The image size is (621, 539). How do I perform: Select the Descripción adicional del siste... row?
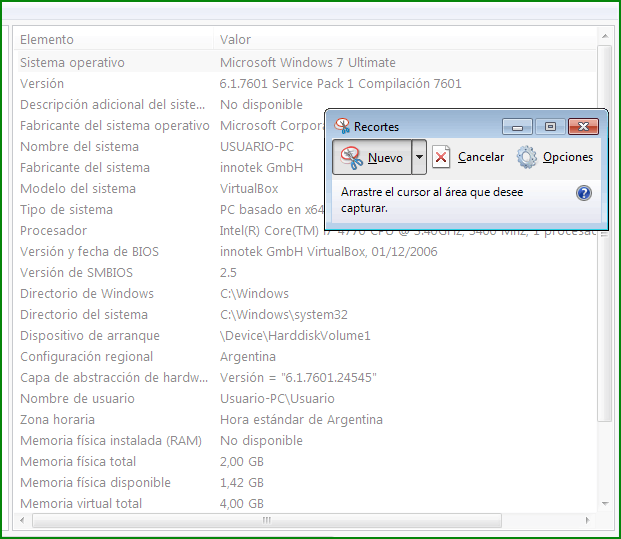pos(305,105)
